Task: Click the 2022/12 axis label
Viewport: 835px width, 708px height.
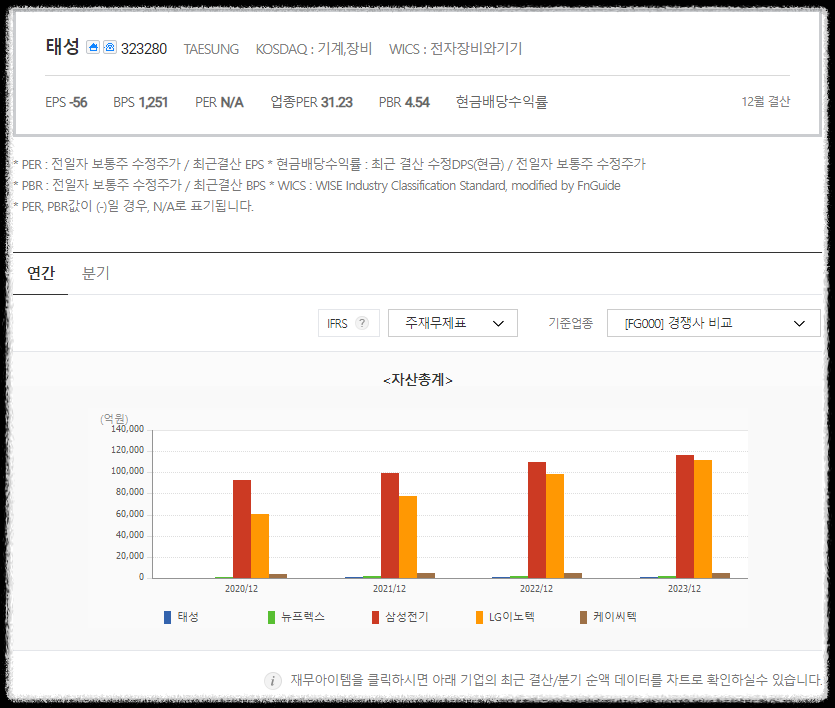Action: click(536, 589)
